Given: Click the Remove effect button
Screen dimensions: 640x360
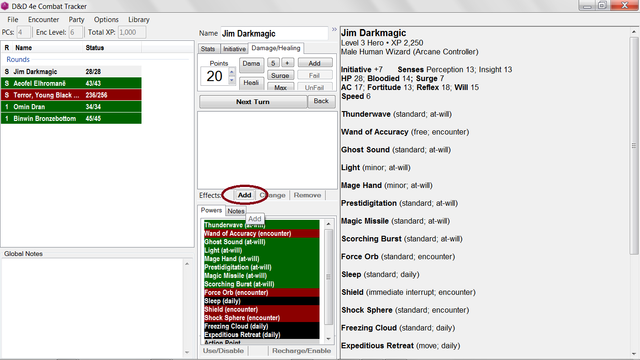Looking at the screenshot, I should click(307, 195).
